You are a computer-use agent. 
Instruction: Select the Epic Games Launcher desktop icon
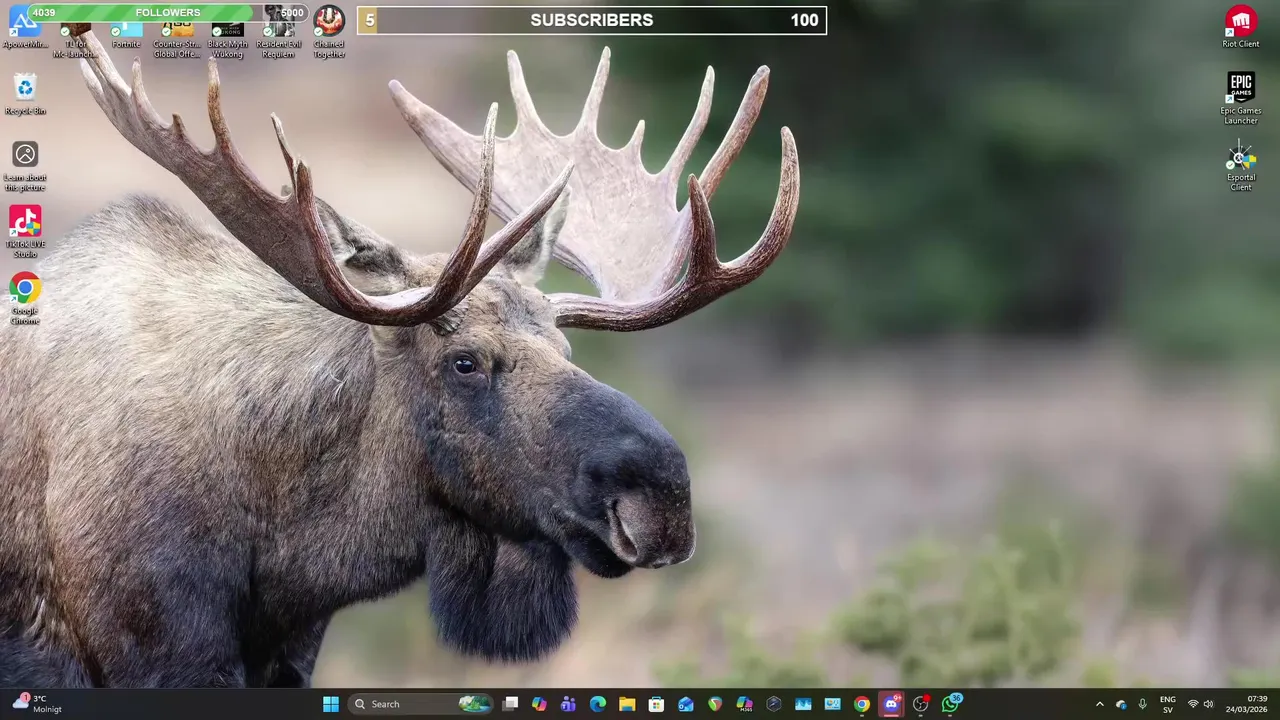pyautogui.click(x=1241, y=98)
